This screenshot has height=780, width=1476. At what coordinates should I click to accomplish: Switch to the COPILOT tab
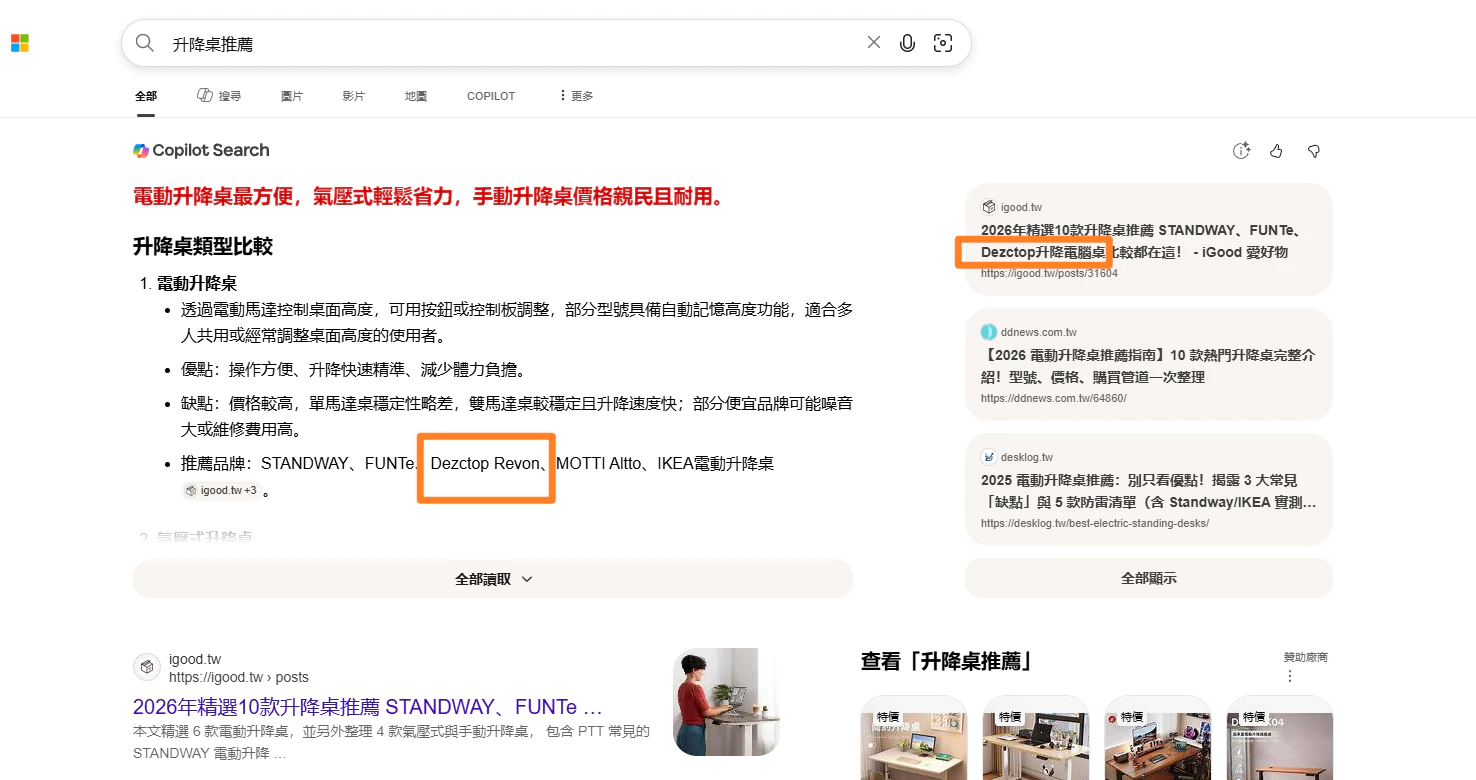tap(491, 96)
